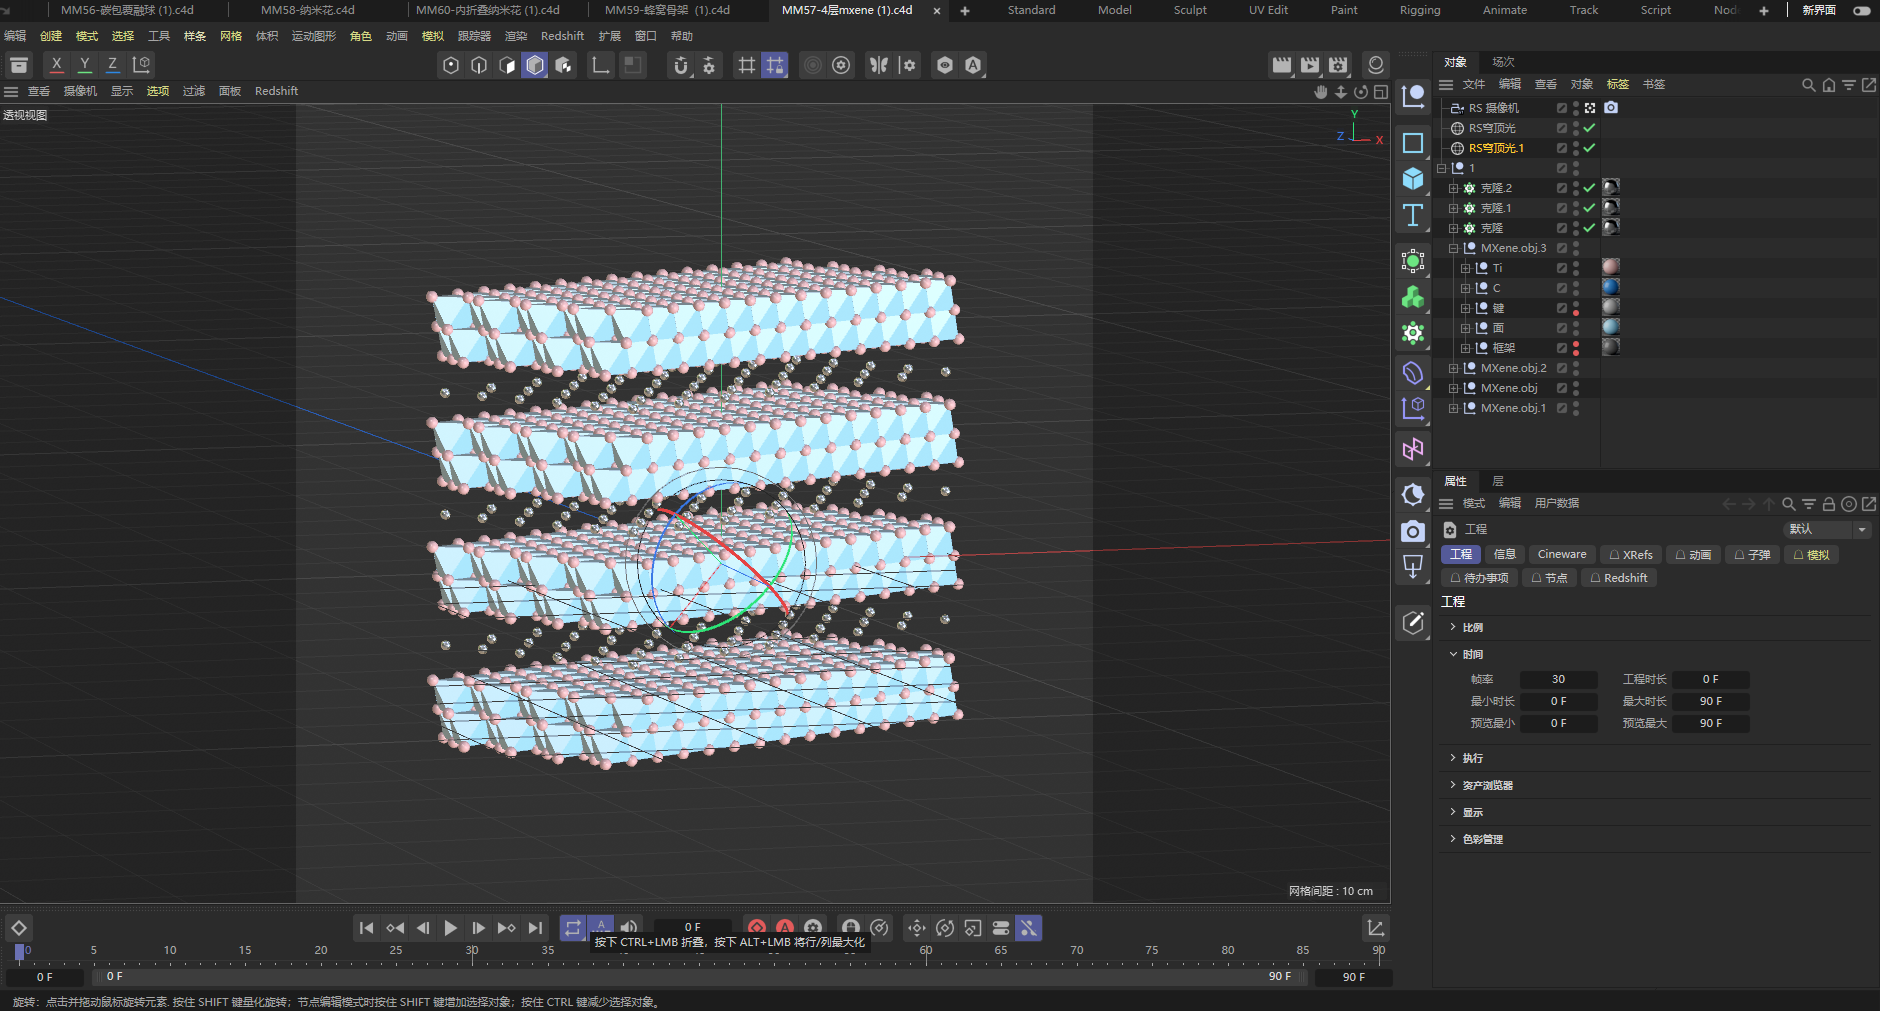Switch to the Sculpt layout tab
The width and height of the screenshot is (1880, 1011).
(1190, 10)
